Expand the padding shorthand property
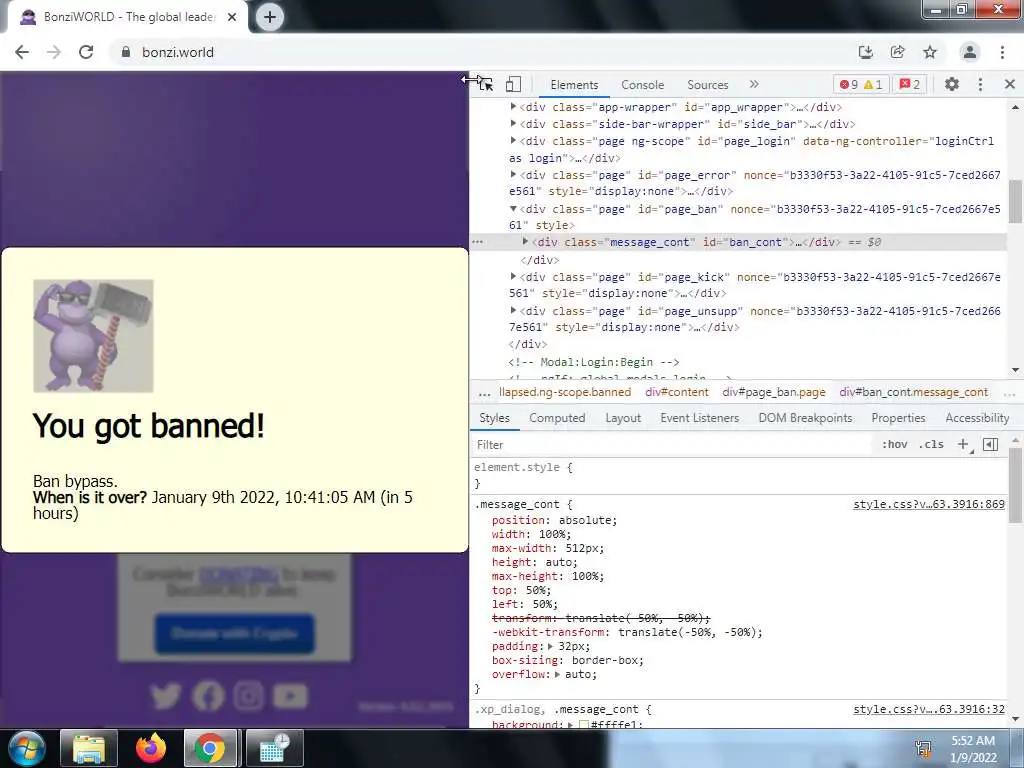Image resolution: width=1024 pixels, height=768 pixels. tap(551, 647)
